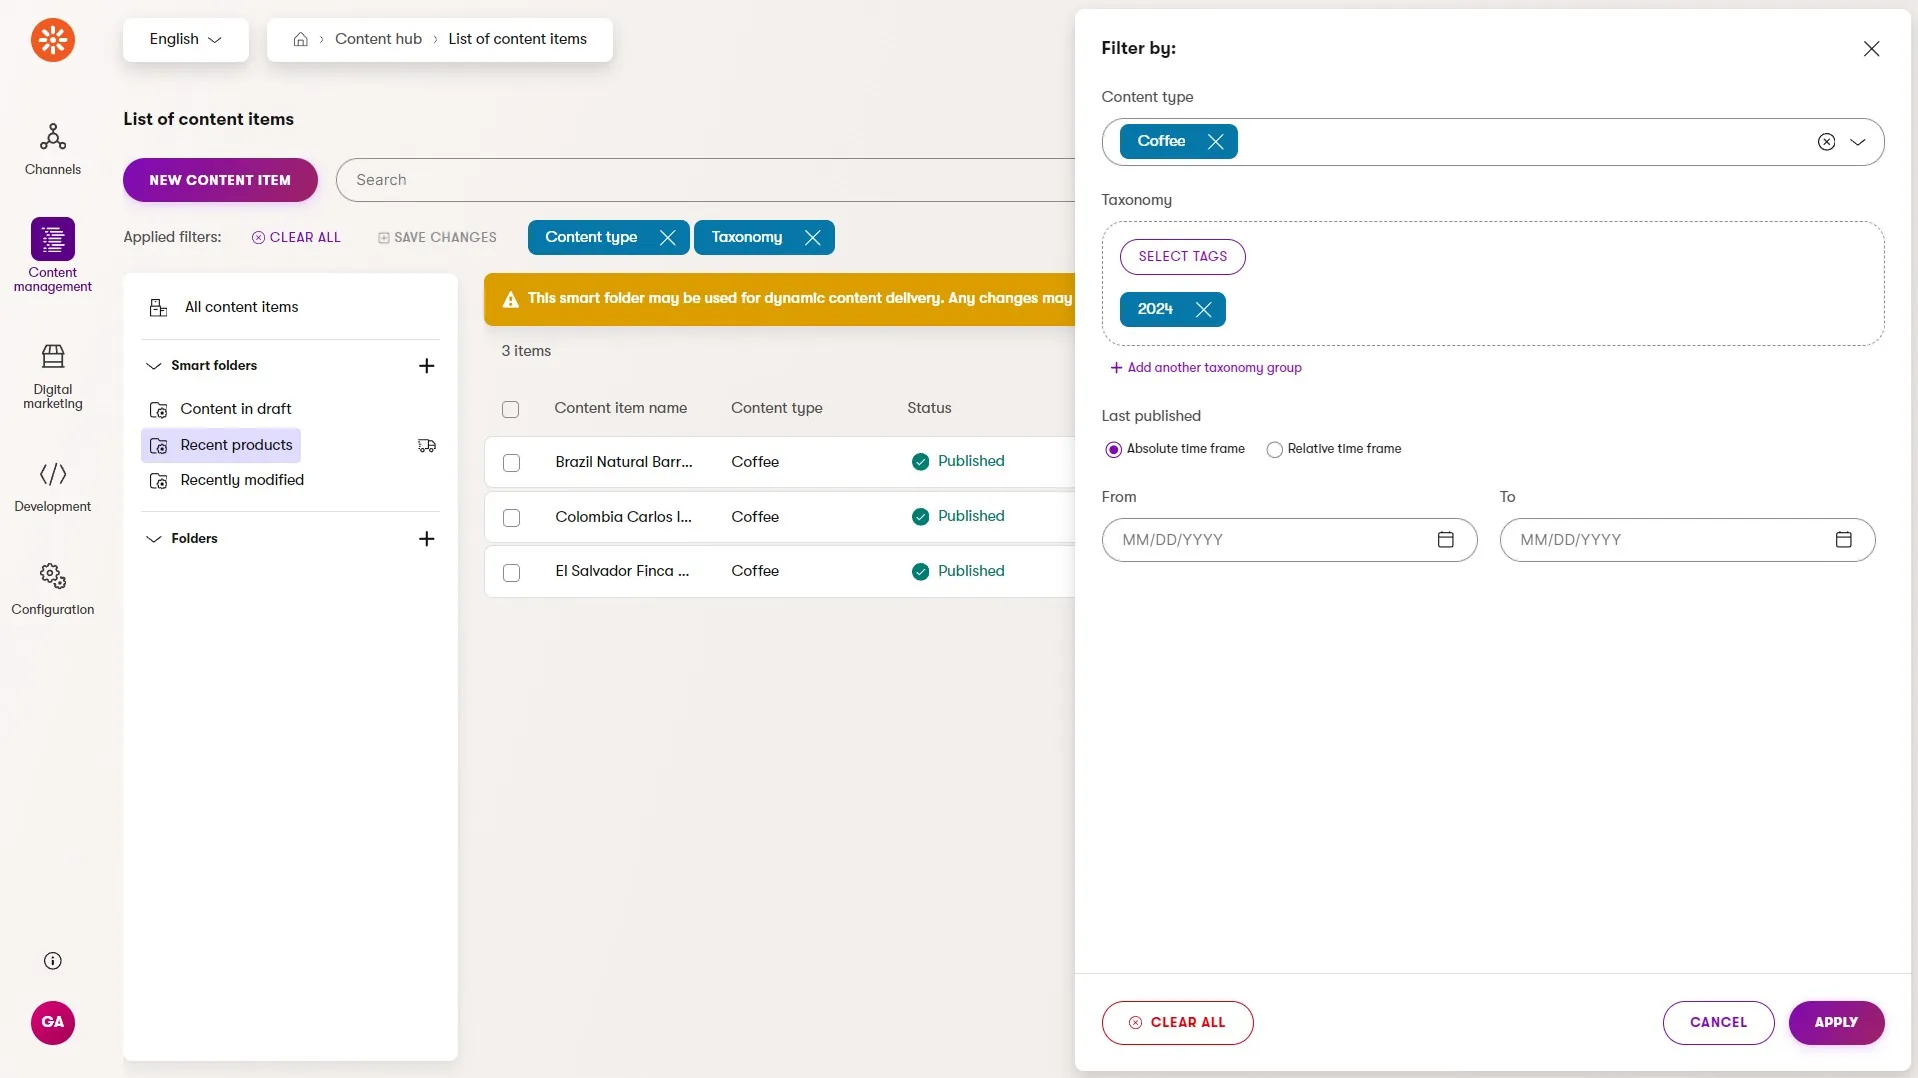
Task: Check the Brazil Natural Barr... row
Action: click(x=511, y=462)
